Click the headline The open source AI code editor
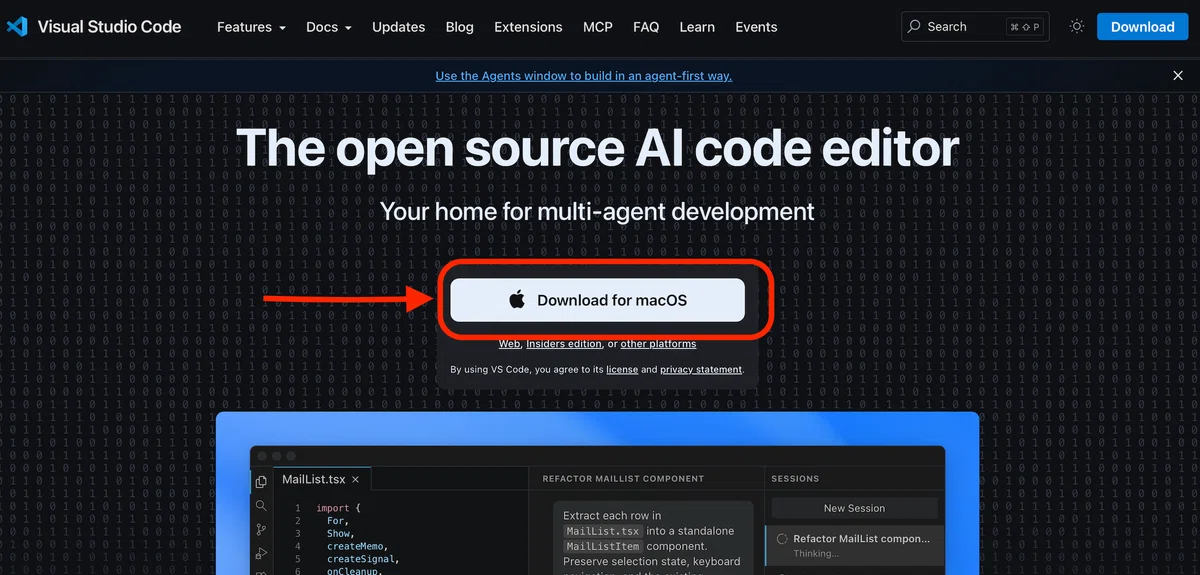This screenshot has width=1200, height=575. tap(598, 148)
